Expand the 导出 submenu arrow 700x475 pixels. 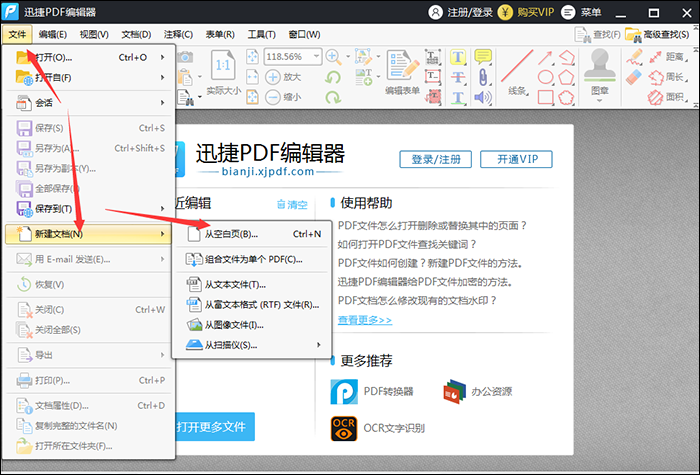[x=162, y=355]
